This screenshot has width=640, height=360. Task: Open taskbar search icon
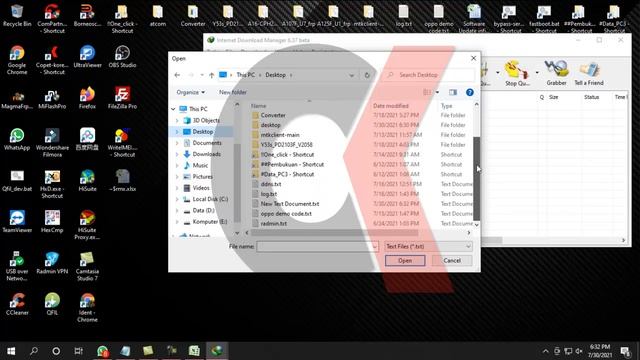(34, 351)
